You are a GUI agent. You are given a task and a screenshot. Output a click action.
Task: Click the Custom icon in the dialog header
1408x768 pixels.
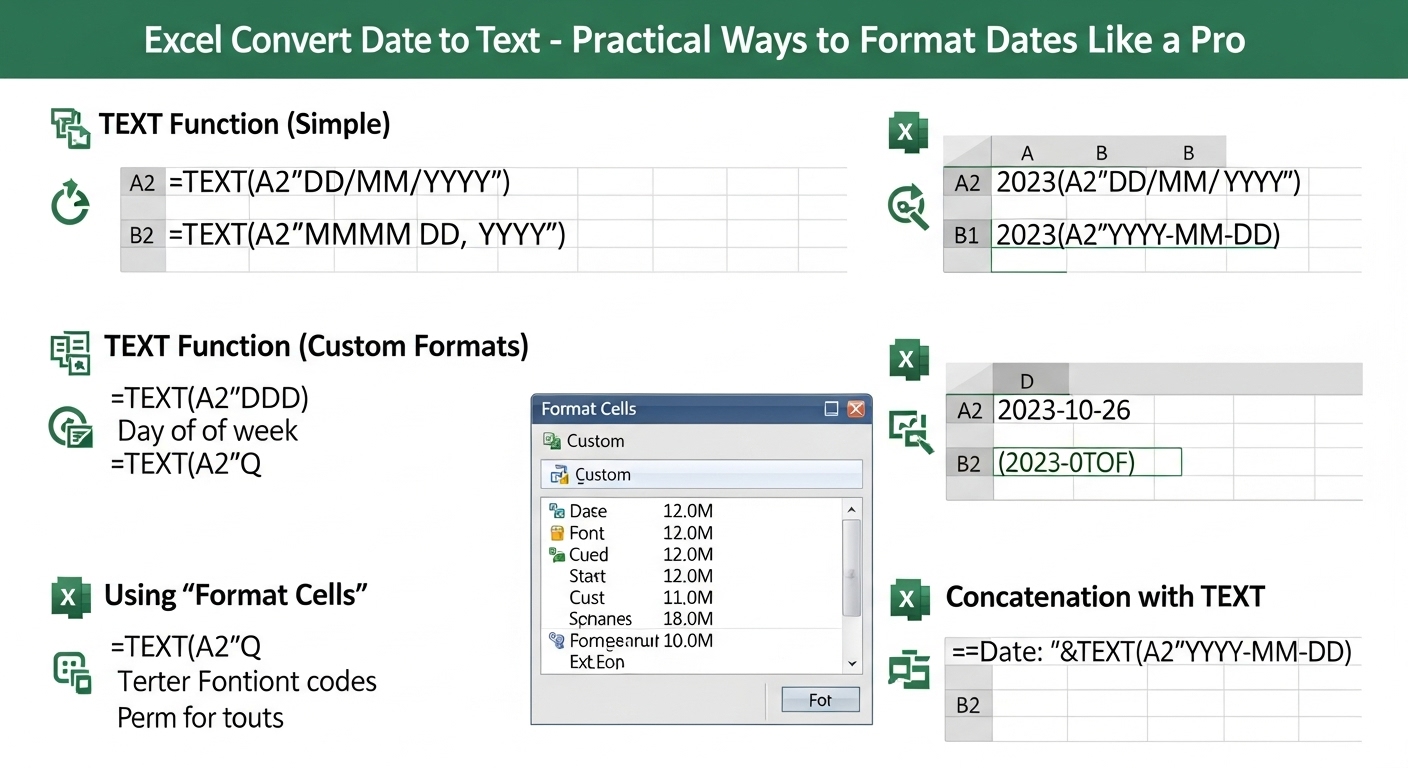(553, 441)
